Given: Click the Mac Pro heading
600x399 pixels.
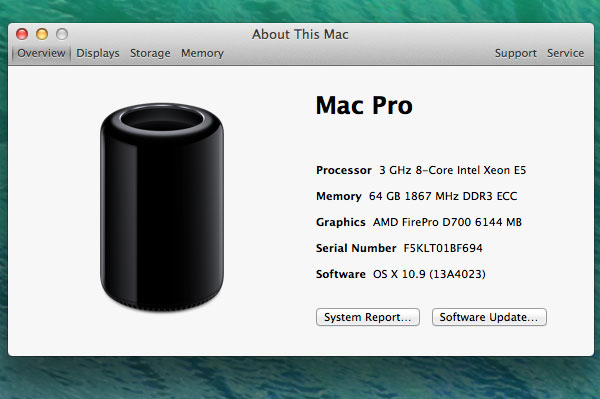Looking at the screenshot, I should coord(364,105).
